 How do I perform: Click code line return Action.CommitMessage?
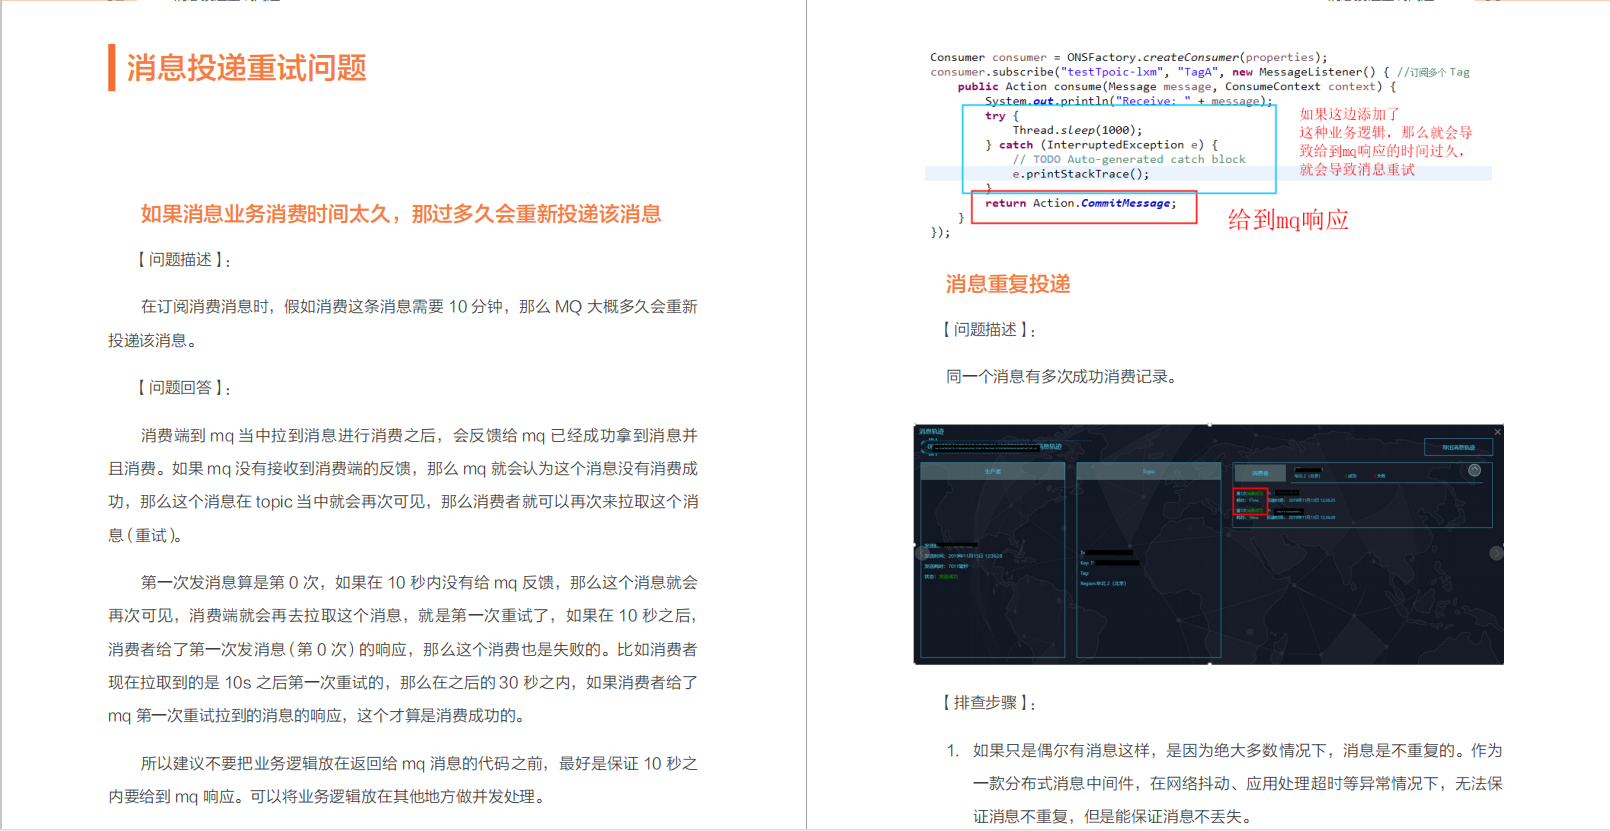(1080, 203)
